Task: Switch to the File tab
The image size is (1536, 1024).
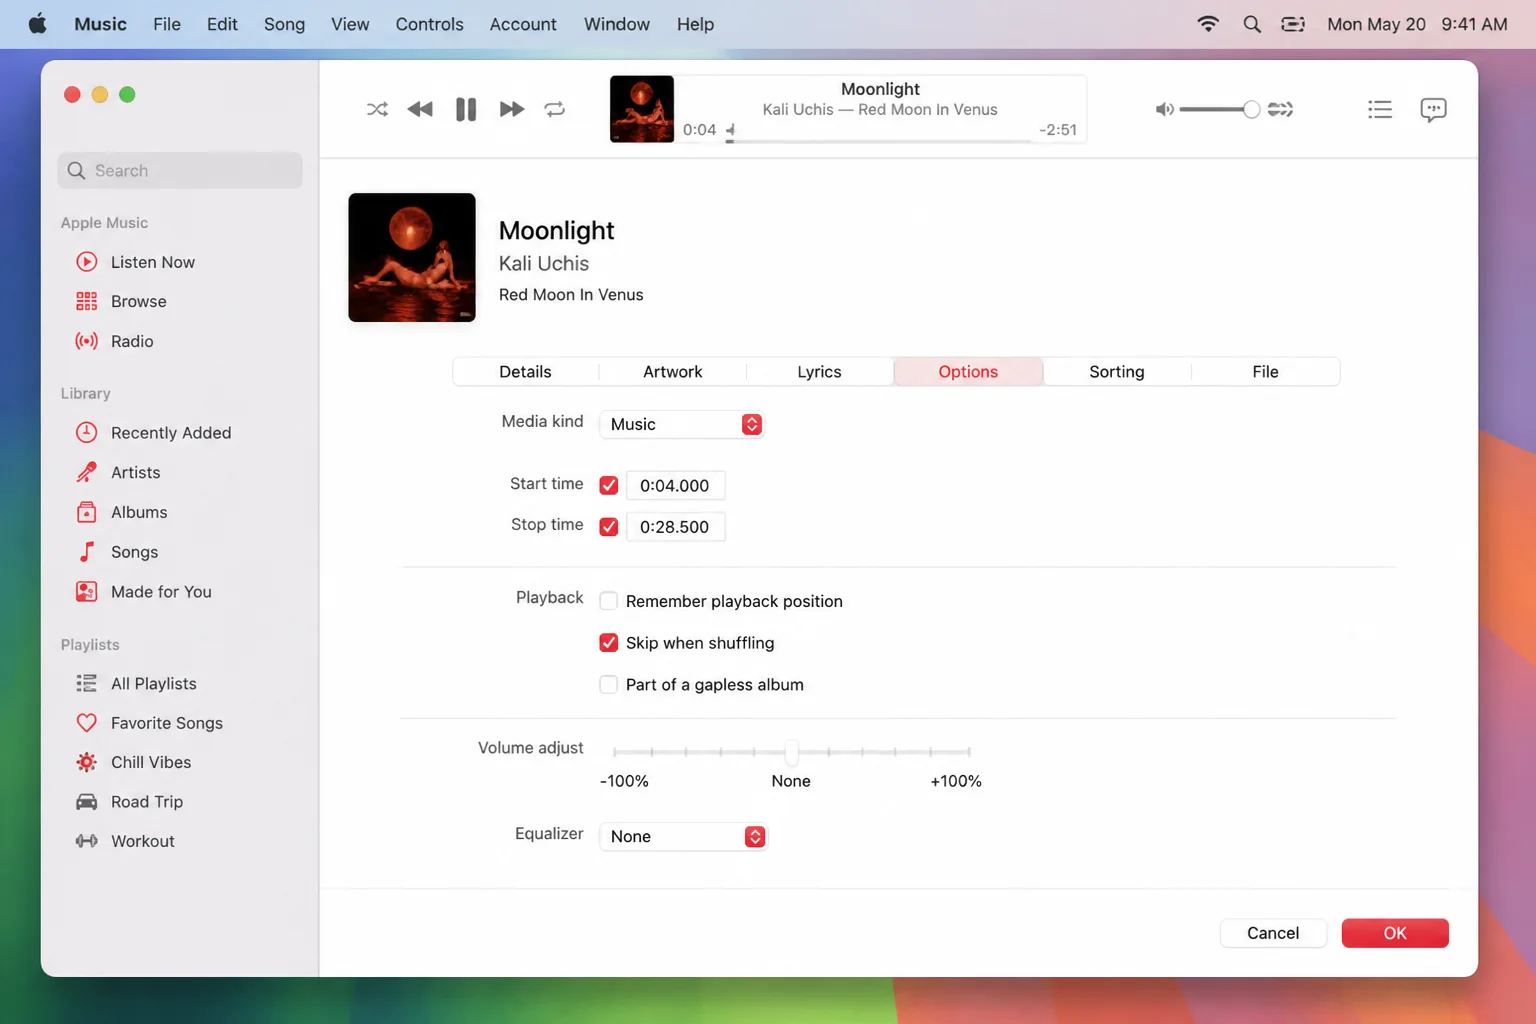Action: 1265,372
